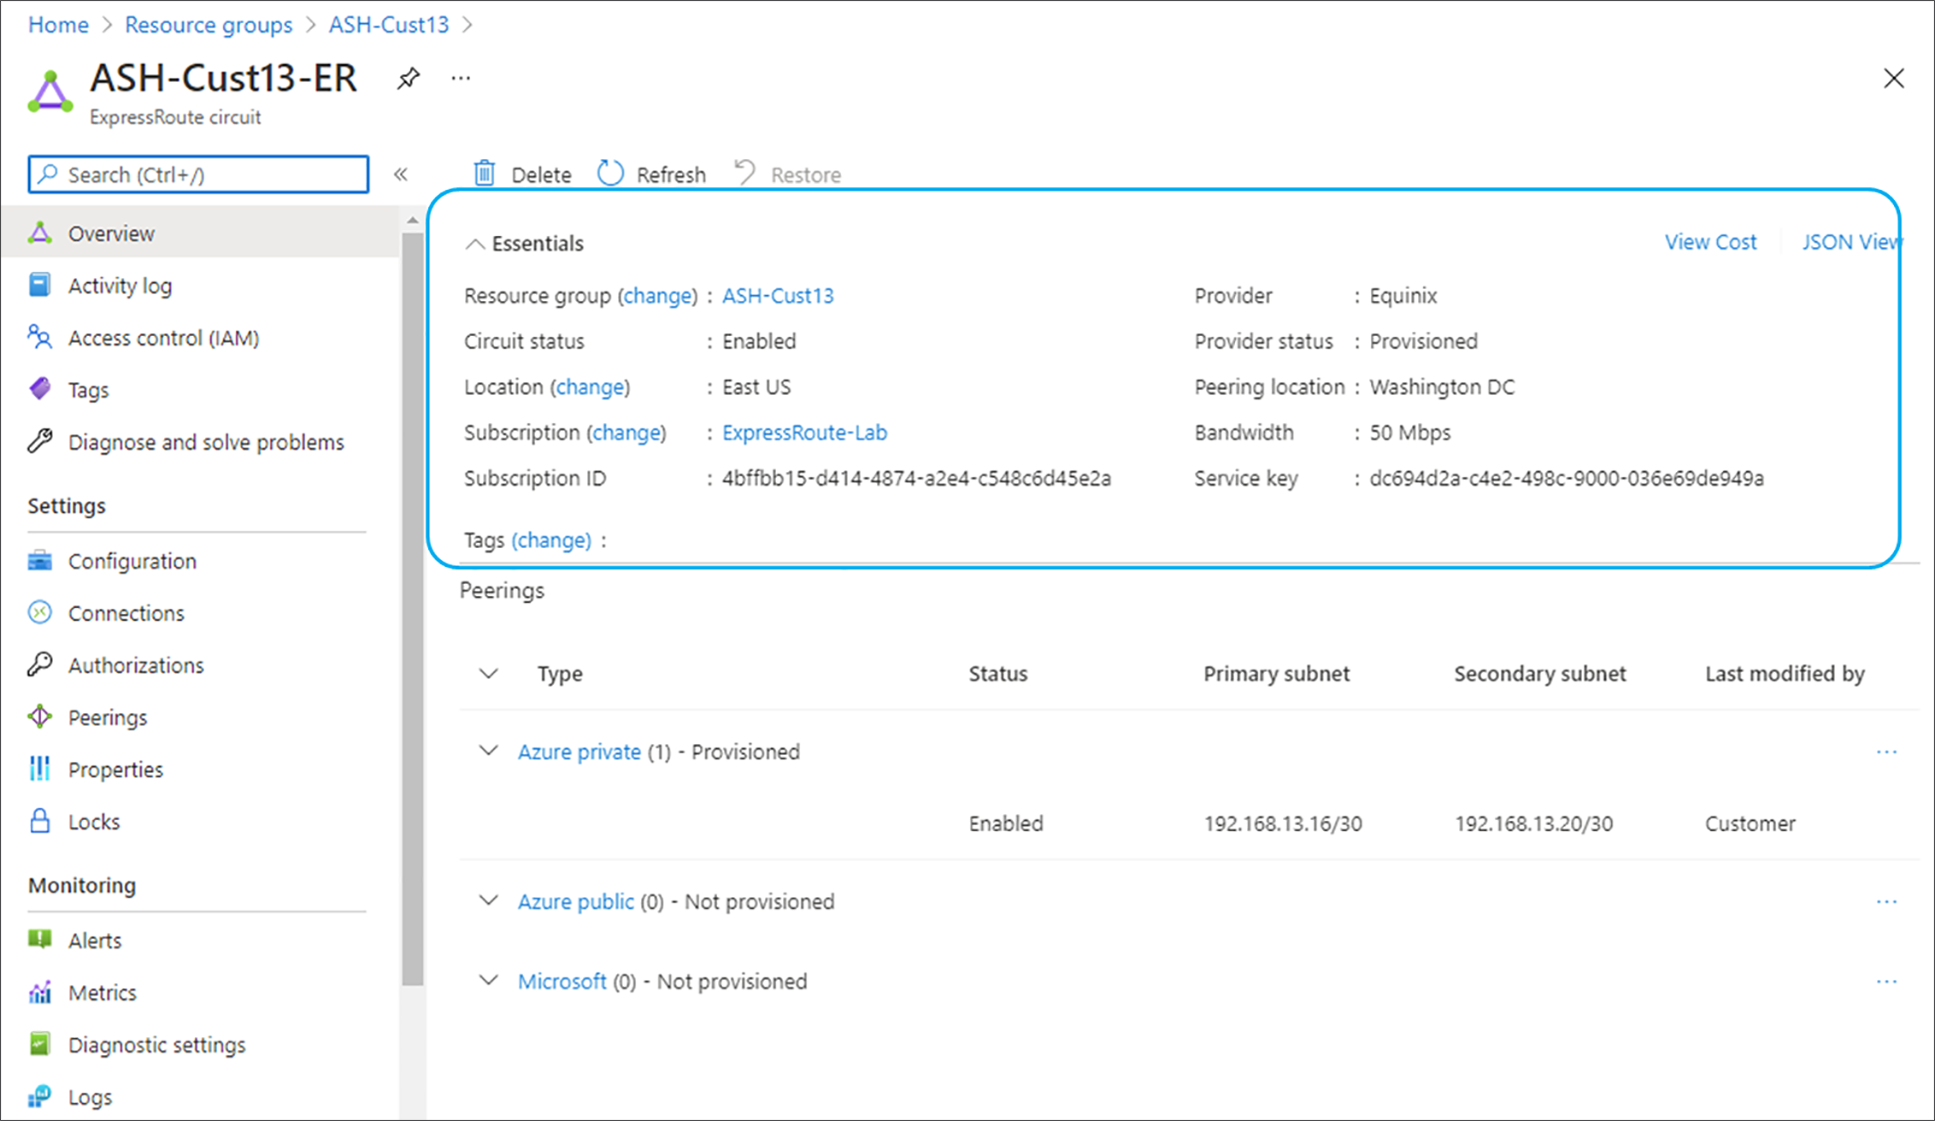Screen dimensions: 1935x1121
Task: Click the Alerts icon
Action: 40,939
